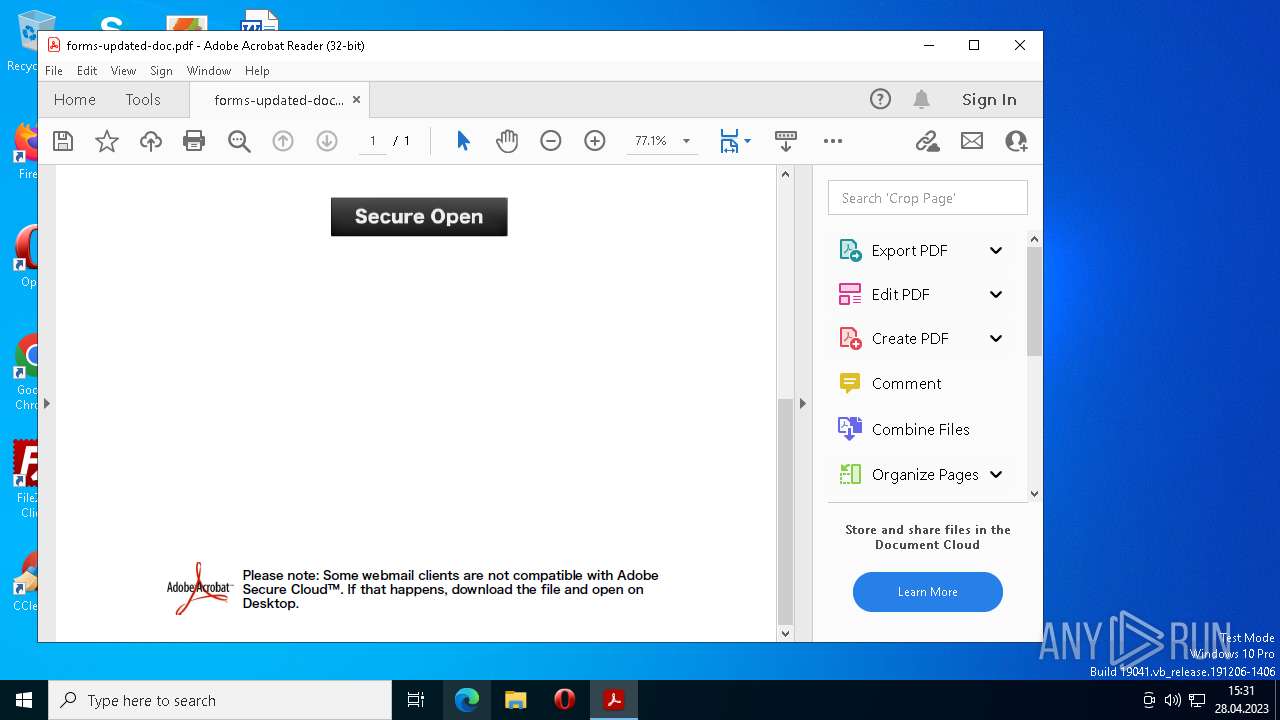Viewport: 1280px width, 720px height.
Task: Save the PDF file with the floppy icon
Action: [63, 141]
